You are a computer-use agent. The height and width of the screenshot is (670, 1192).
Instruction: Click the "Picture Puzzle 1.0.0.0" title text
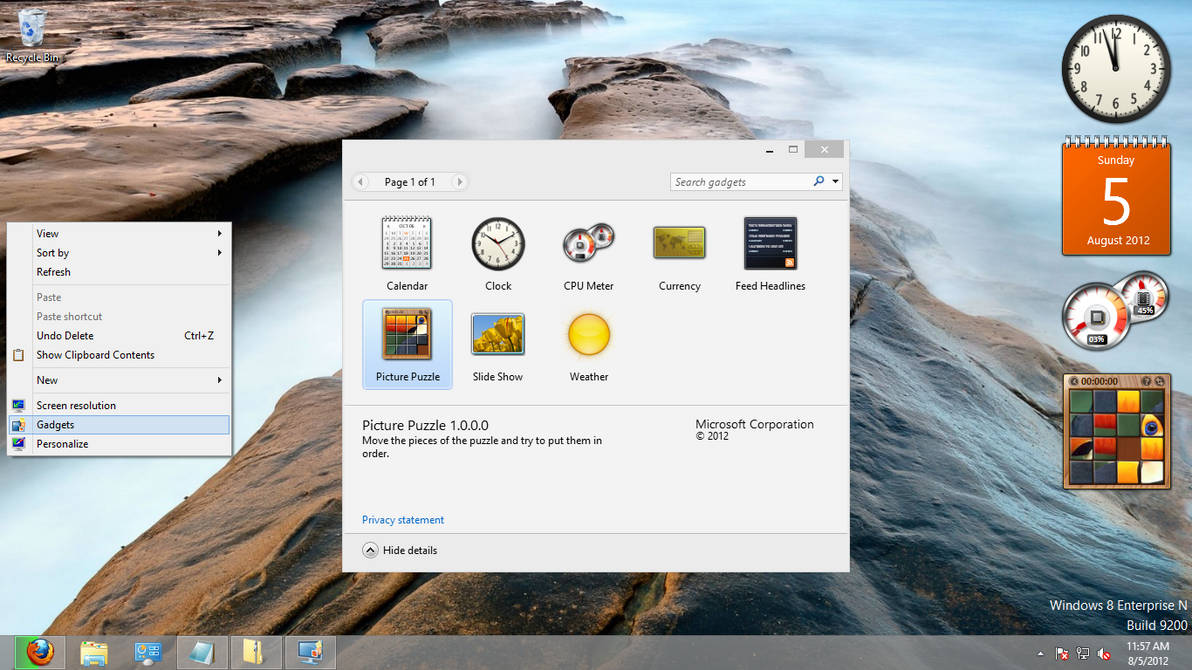tap(425, 425)
